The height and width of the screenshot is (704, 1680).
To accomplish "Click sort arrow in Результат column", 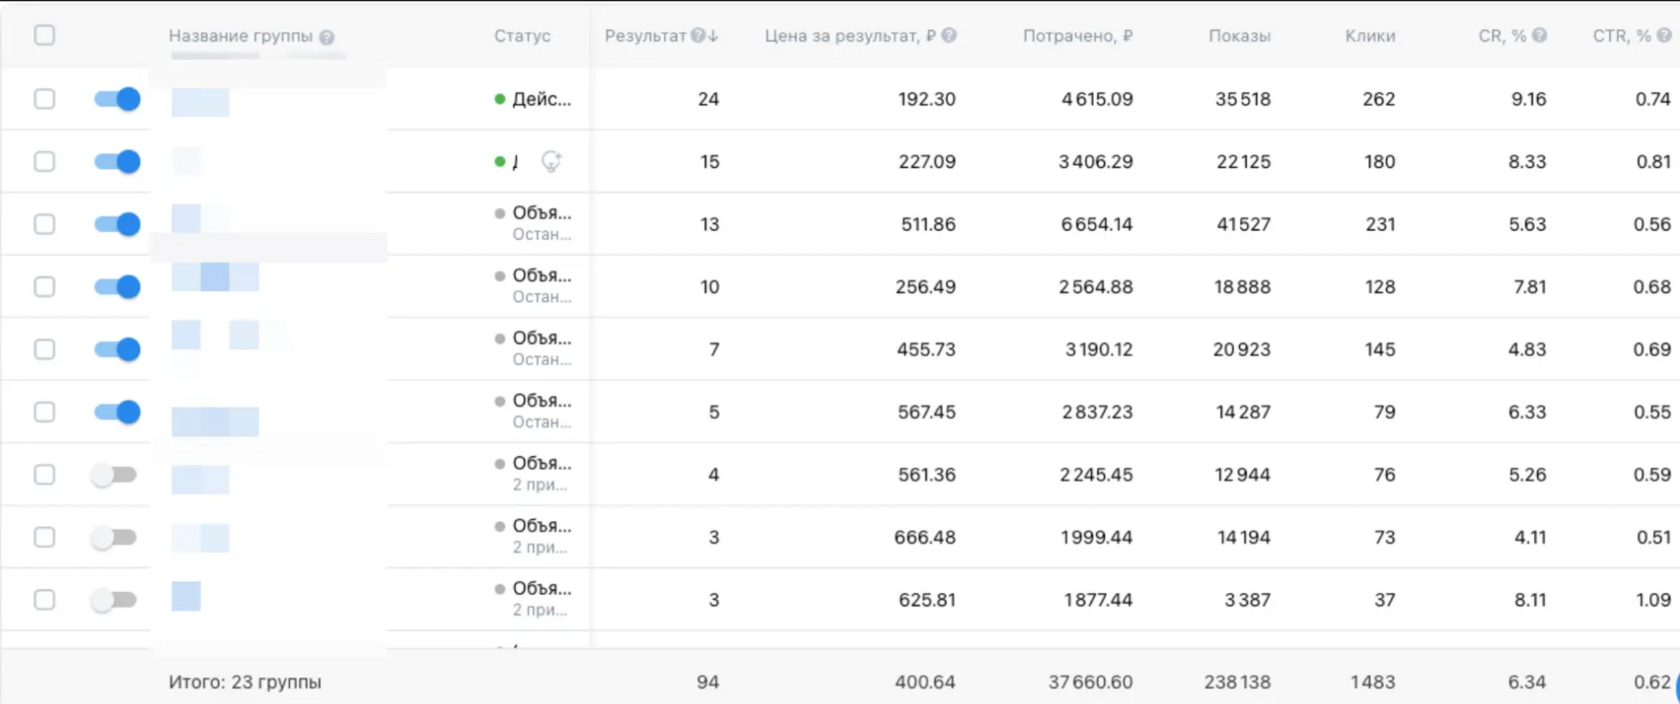I will pos(713,35).
